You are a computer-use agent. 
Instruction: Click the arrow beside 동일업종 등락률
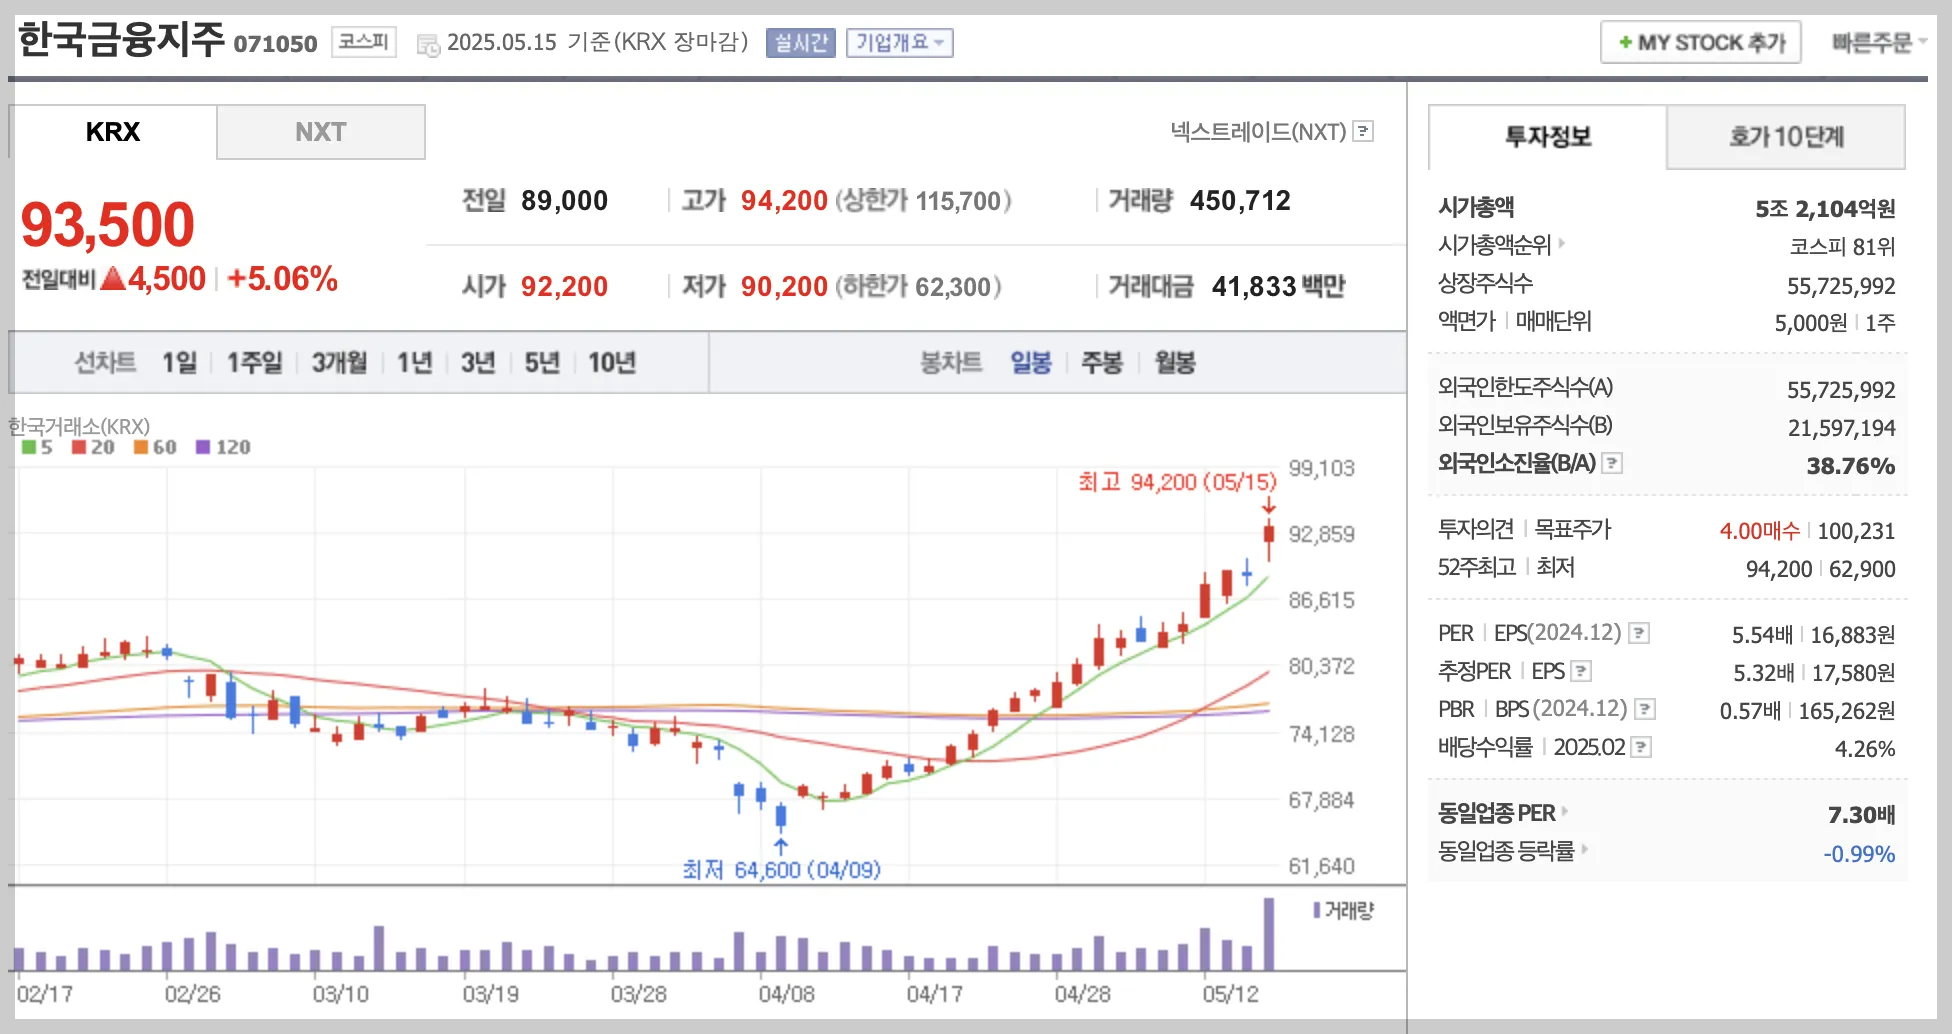[1584, 849]
